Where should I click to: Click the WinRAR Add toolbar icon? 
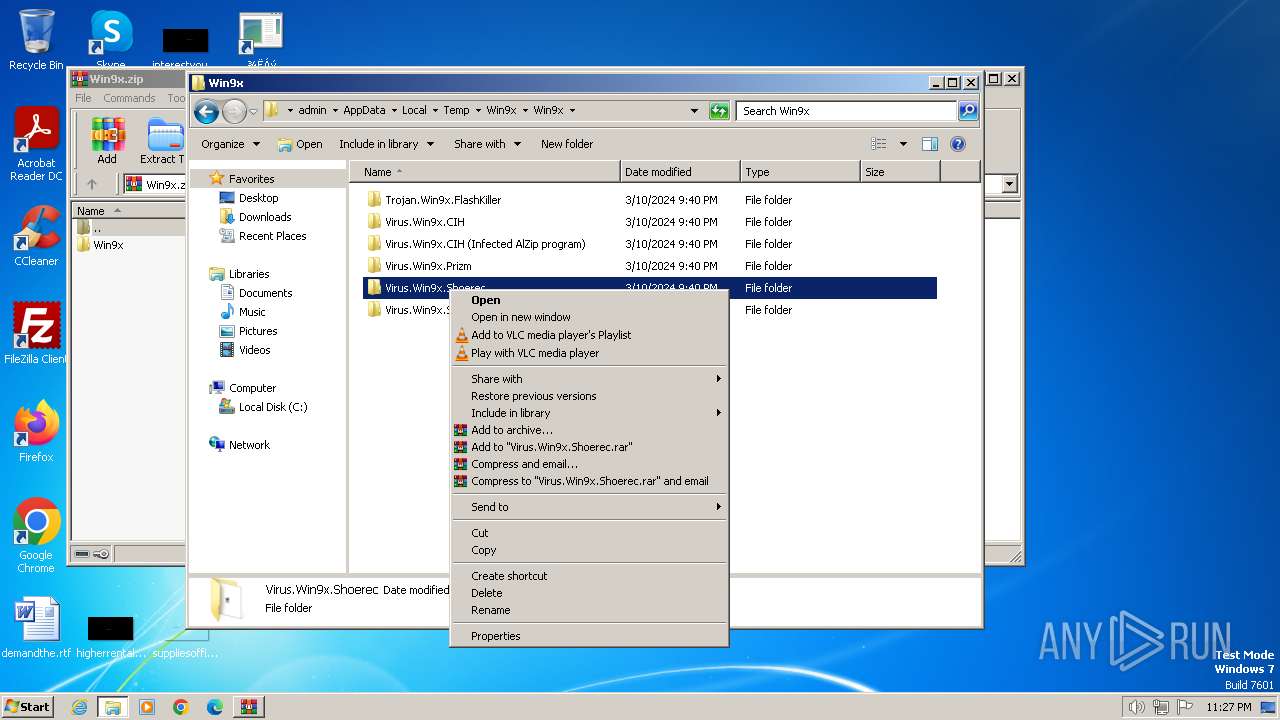pos(107,141)
